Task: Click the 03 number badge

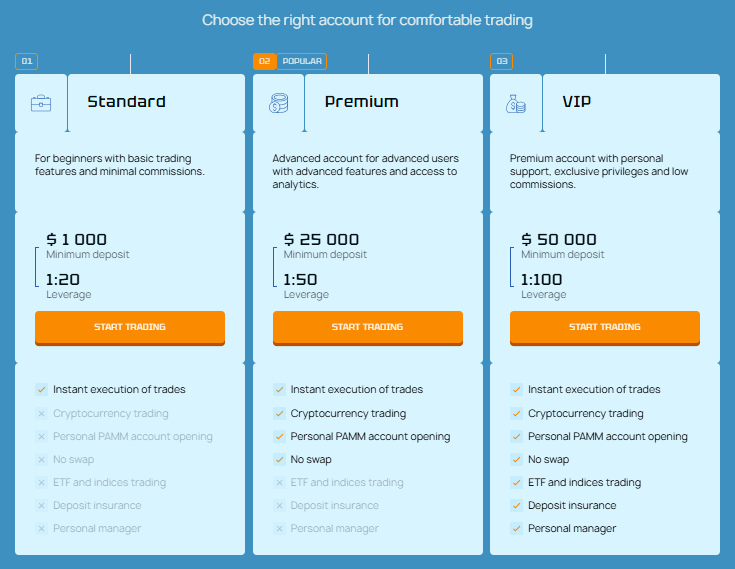Action: click(x=501, y=62)
